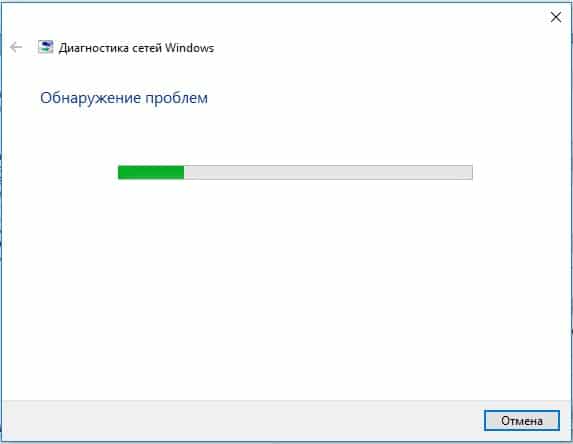Click the far right end of progress bar

click(x=471, y=172)
